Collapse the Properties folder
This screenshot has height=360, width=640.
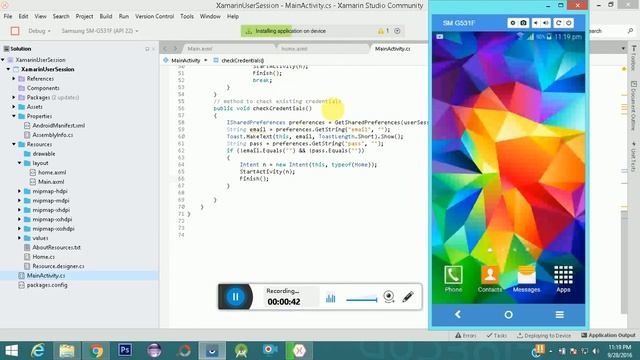point(14,116)
